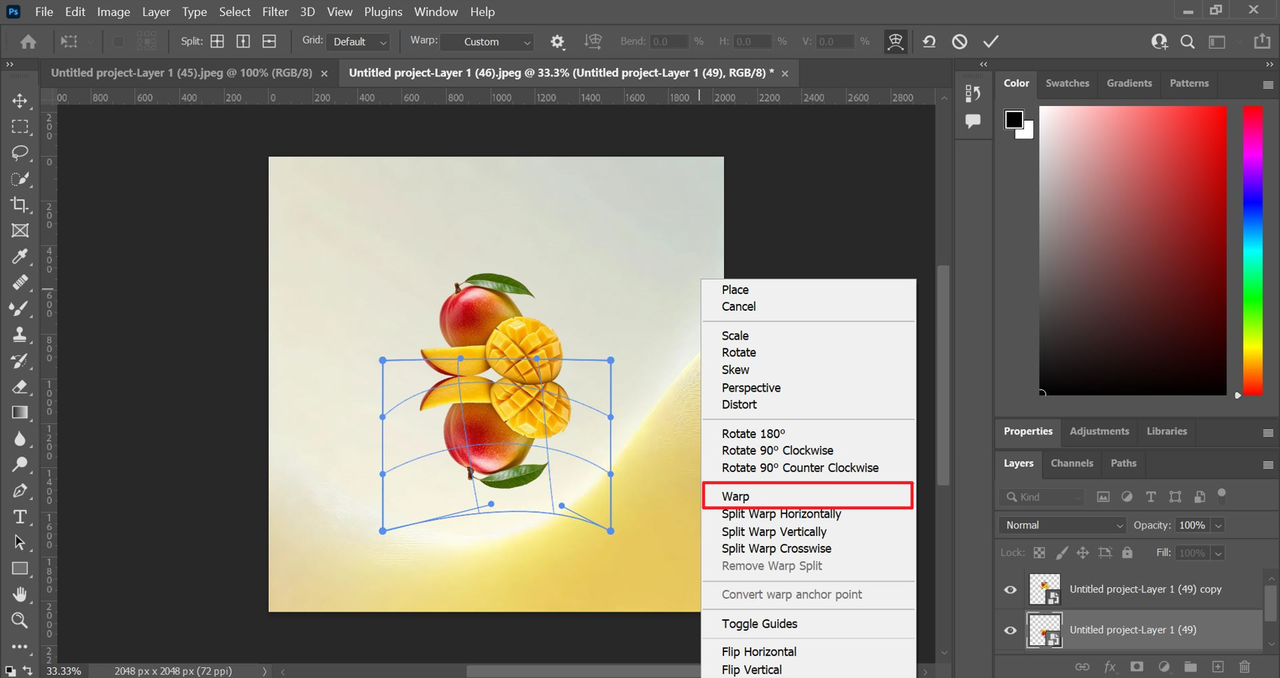Select the Lasso tool
Screen dimensions: 1280x678
pos(19,153)
